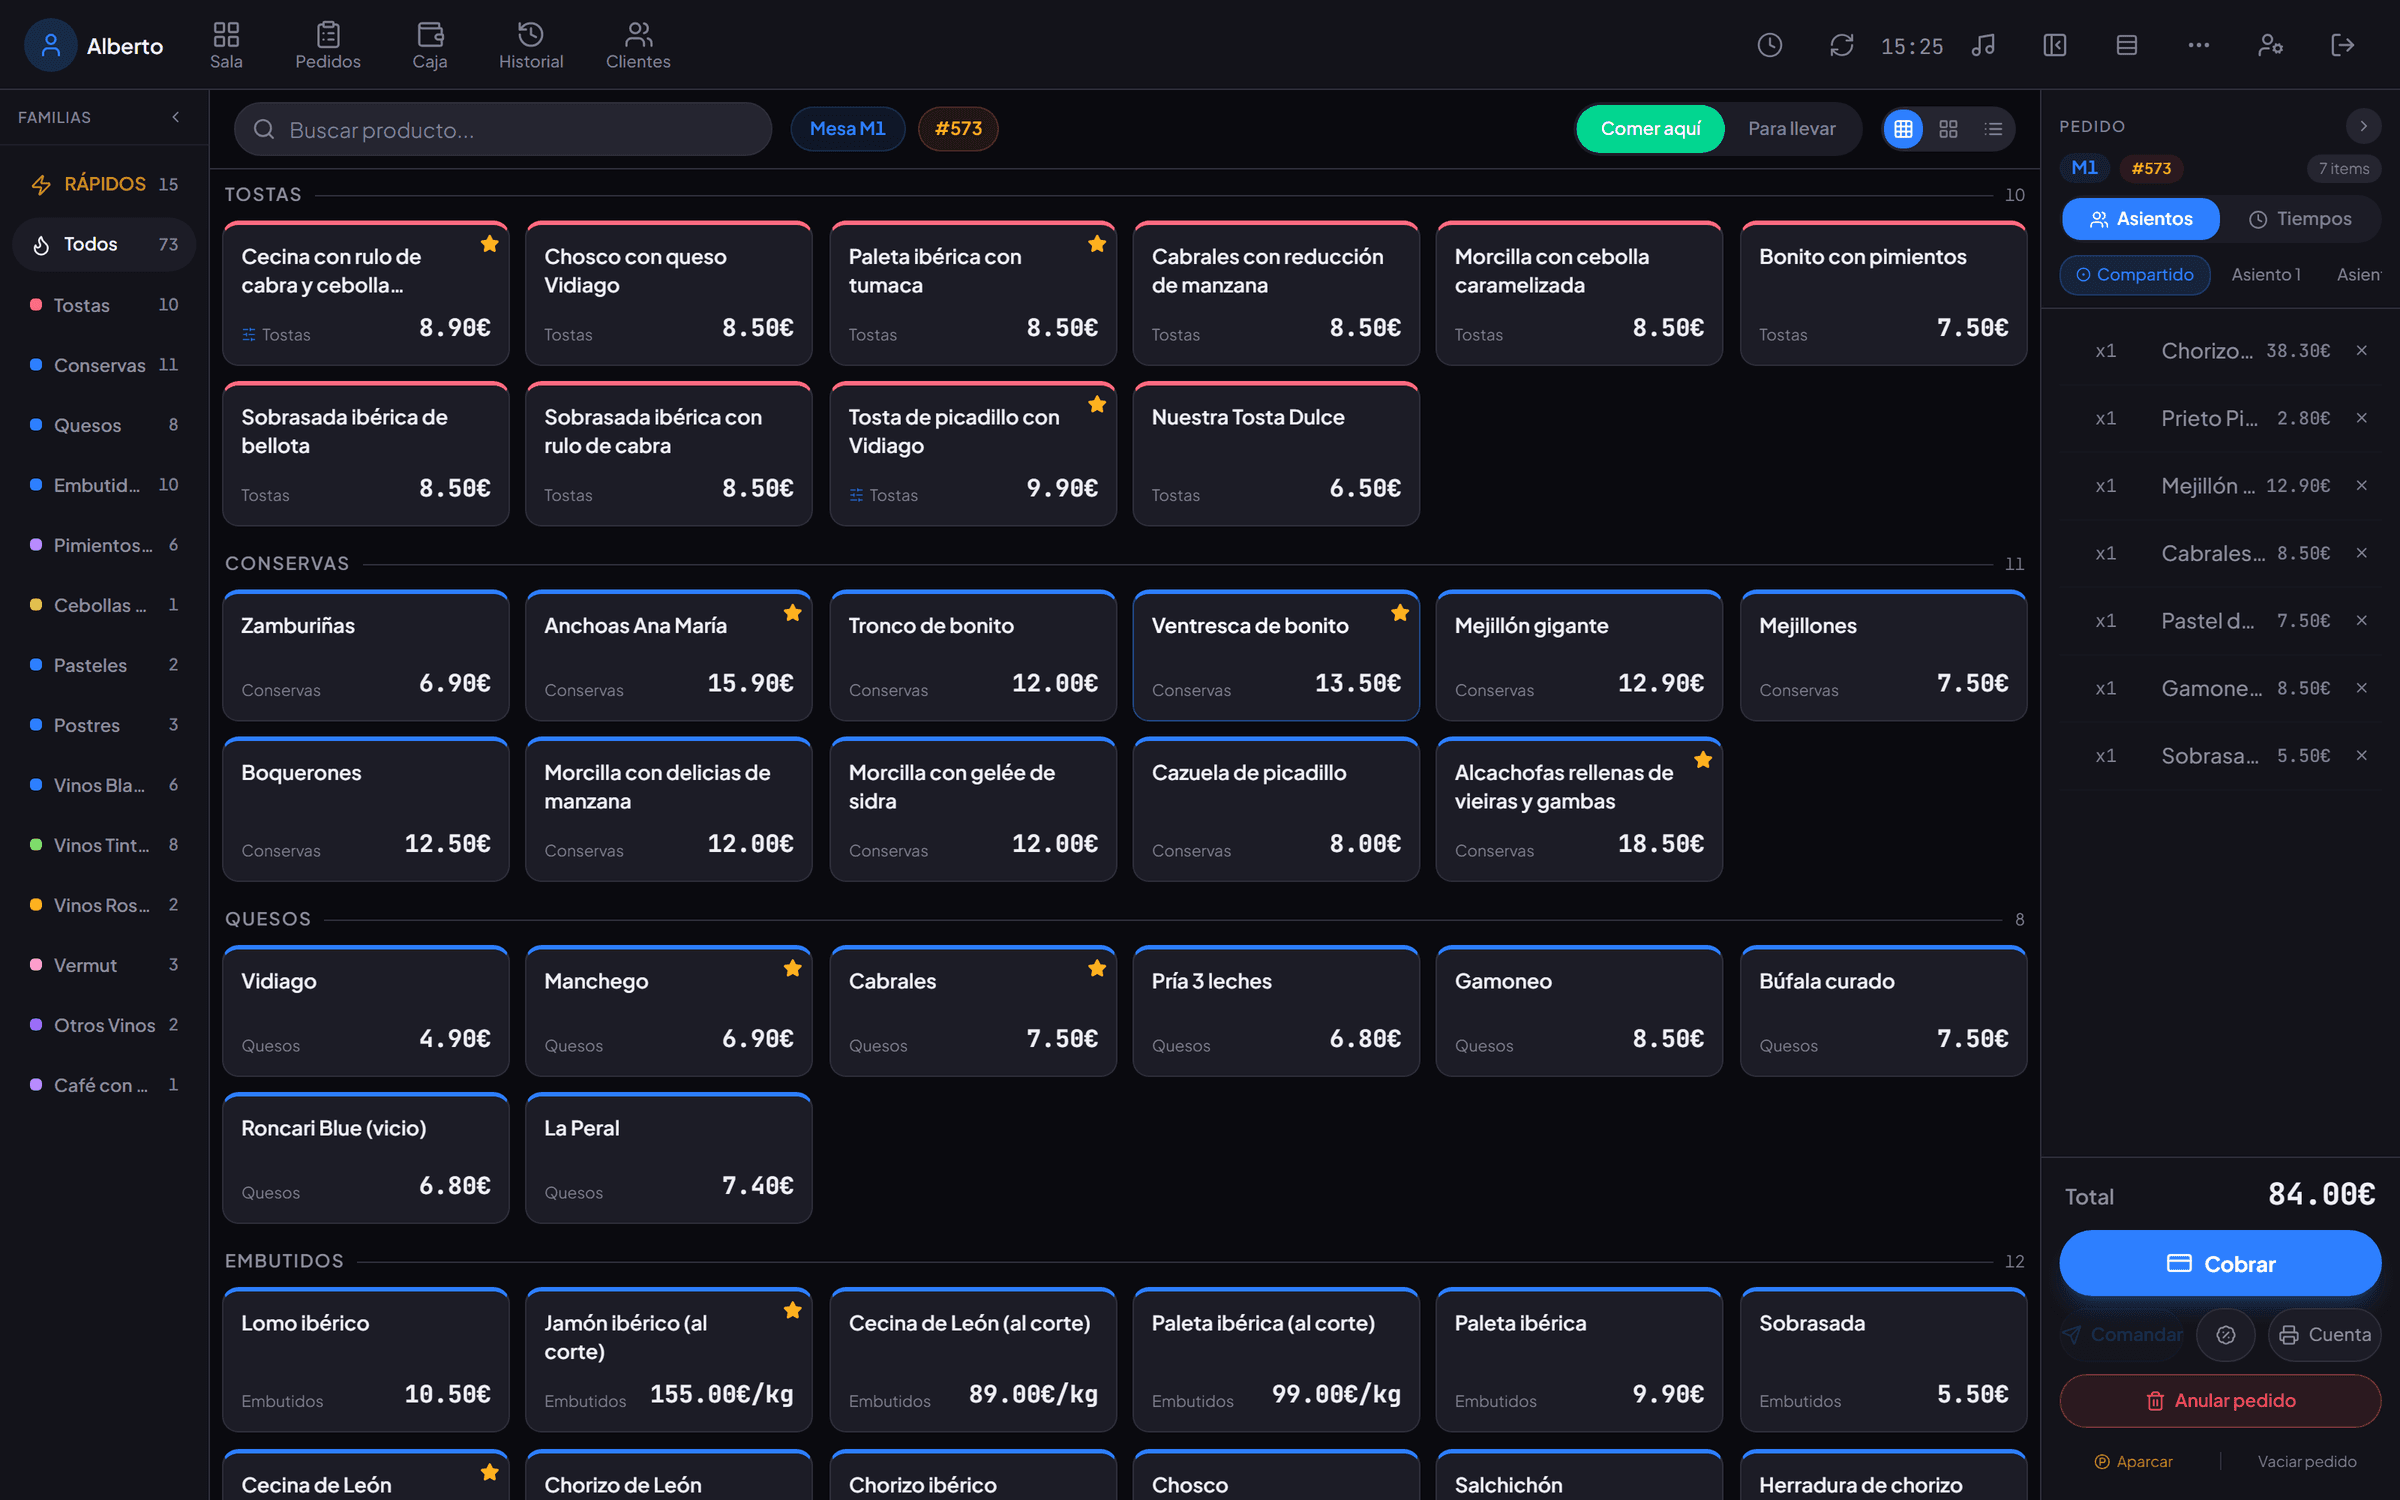The height and width of the screenshot is (1500, 2400).
Task: Filter by Postres family
Action: coord(104,725)
